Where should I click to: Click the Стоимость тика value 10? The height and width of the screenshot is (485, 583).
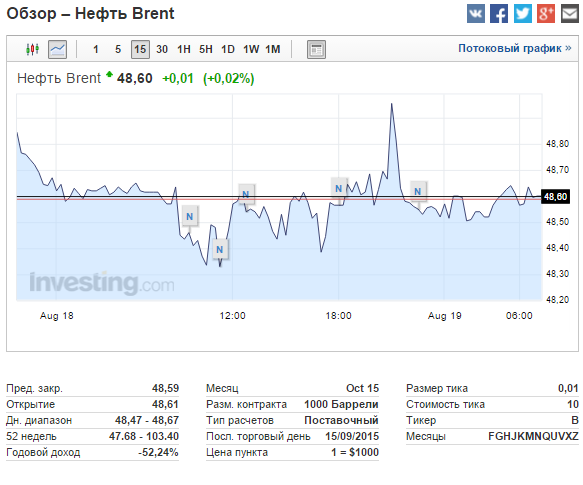(x=573, y=404)
